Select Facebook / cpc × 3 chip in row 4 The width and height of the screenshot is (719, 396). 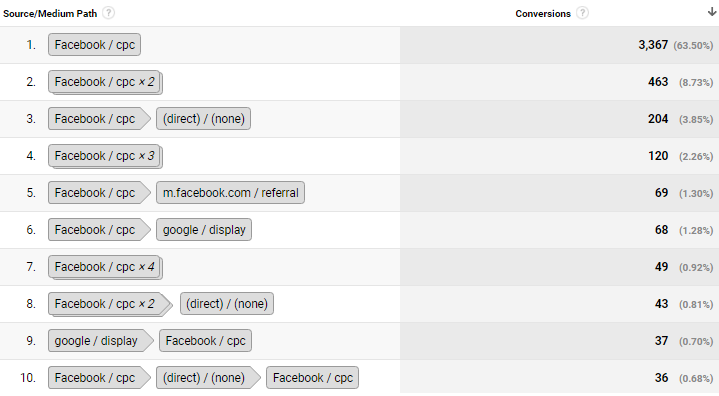[x=105, y=156]
